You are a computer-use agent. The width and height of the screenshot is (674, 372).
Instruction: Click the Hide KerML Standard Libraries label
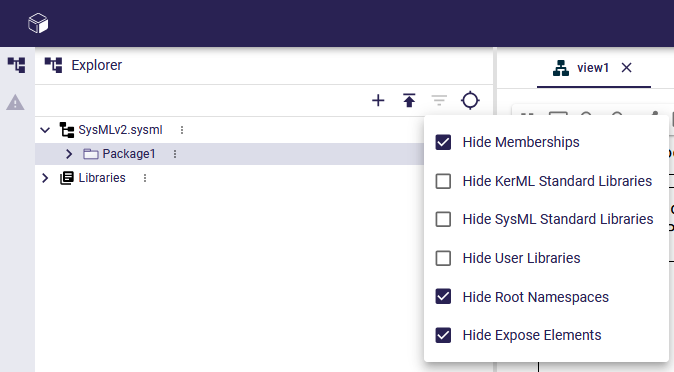[x=557, y=181]
